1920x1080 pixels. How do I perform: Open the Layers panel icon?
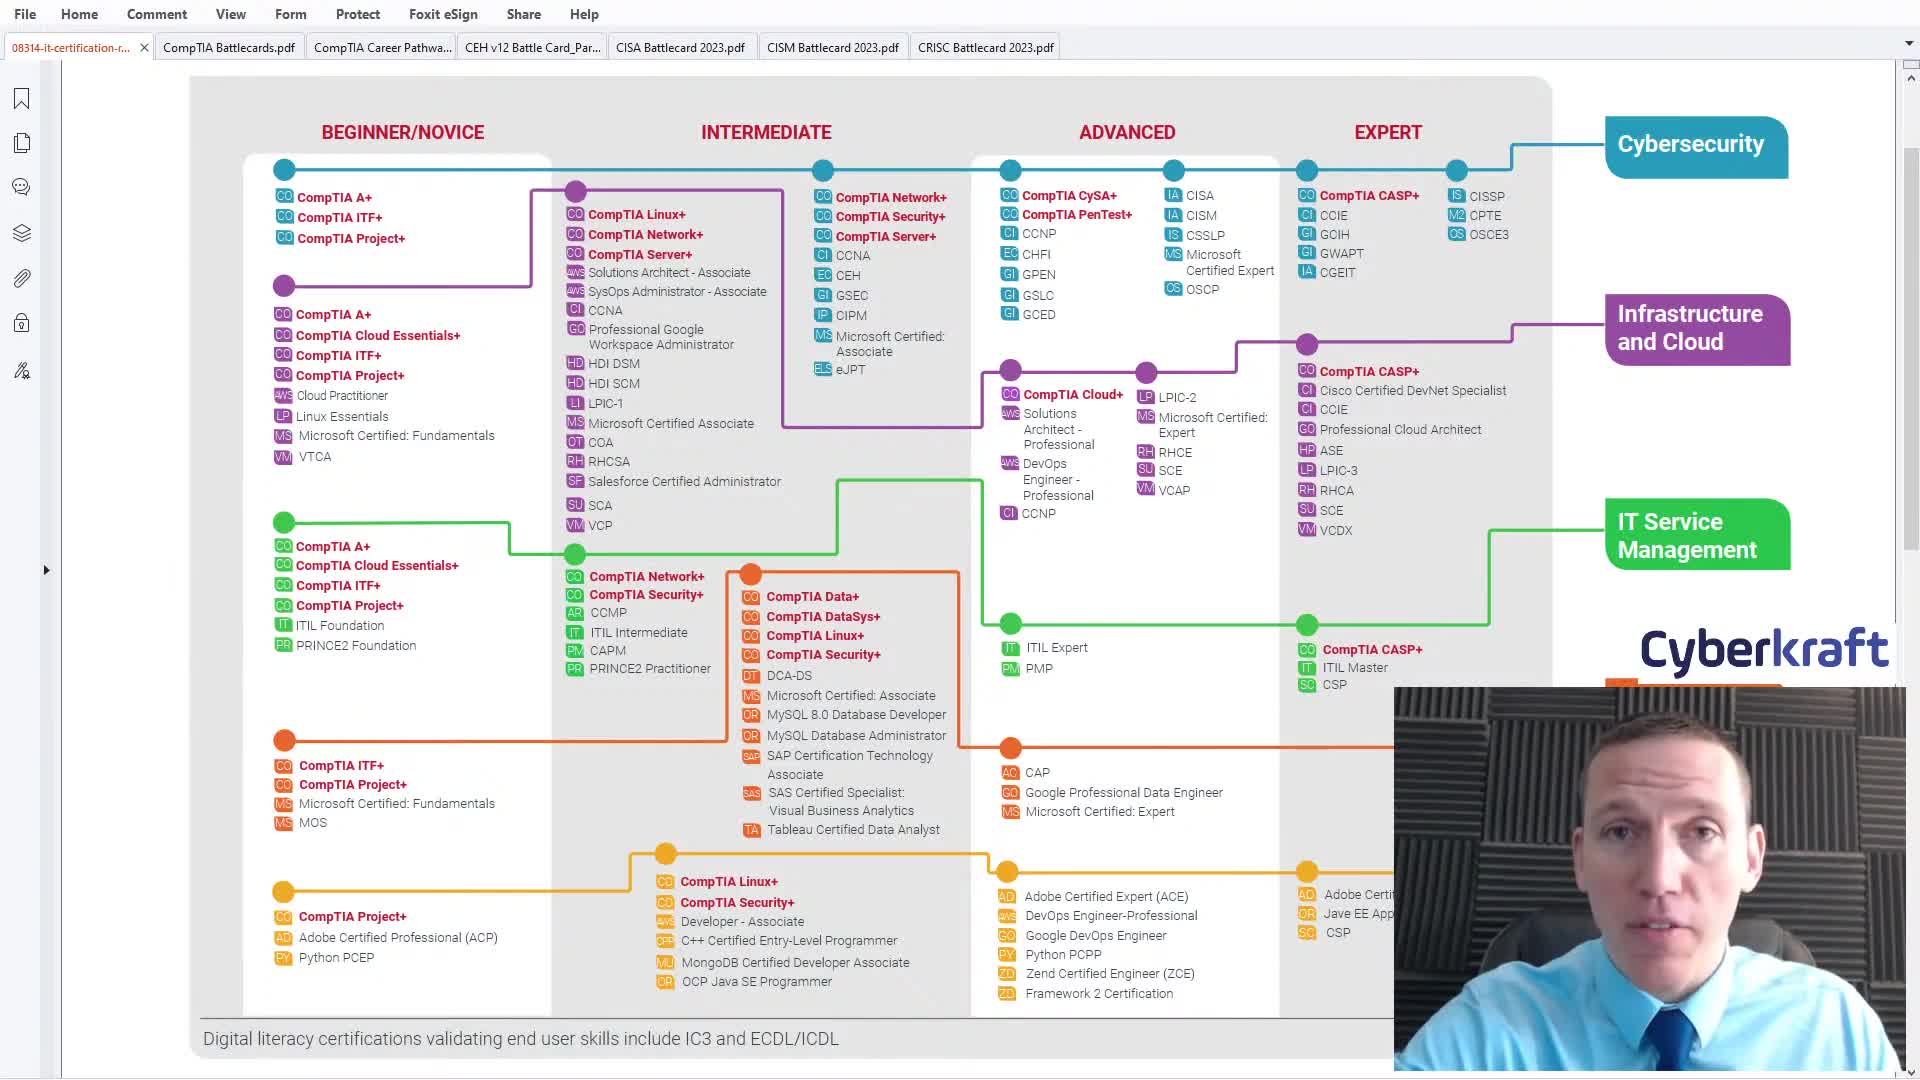[x=21, y=233]
